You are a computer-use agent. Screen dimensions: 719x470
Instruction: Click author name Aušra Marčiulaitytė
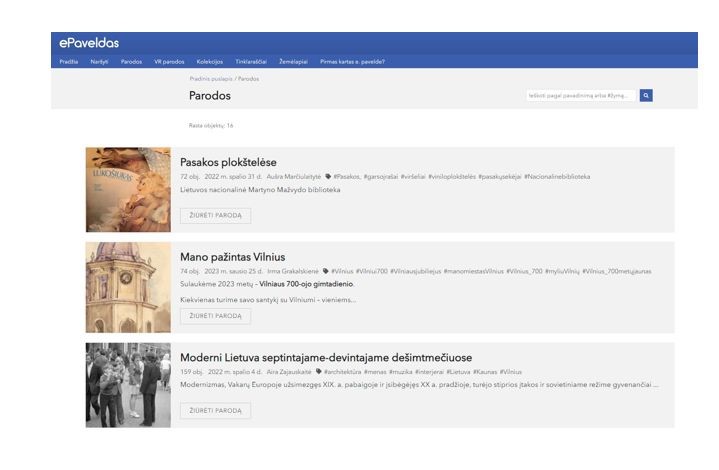tap(294, 177)
